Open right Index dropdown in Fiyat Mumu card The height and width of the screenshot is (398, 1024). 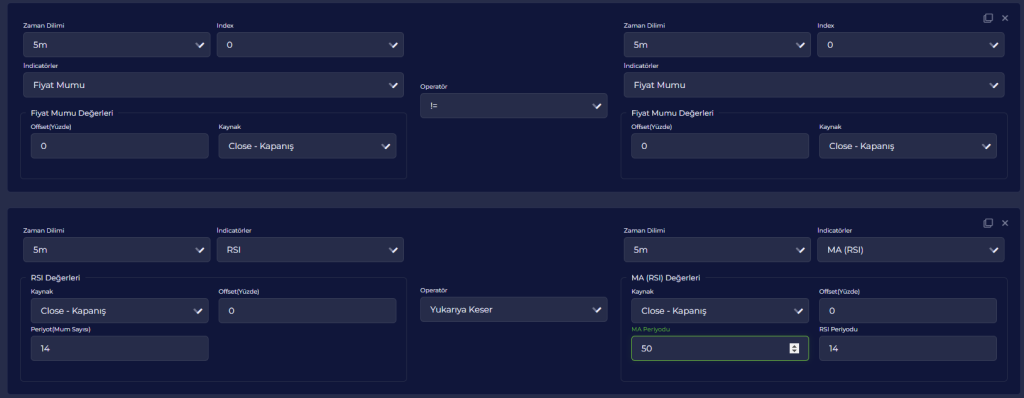click(x=910, y=45)
